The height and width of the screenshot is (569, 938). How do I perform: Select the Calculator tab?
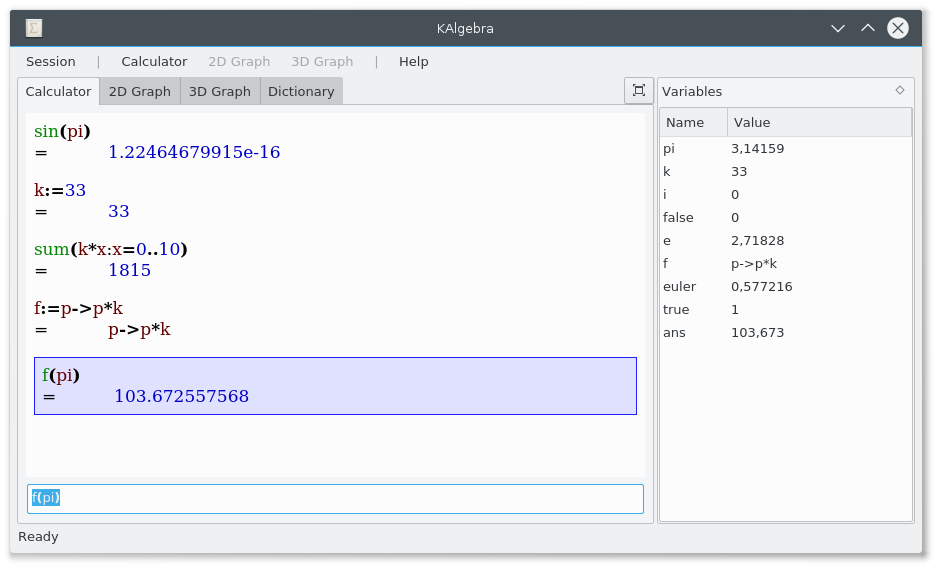(58, 91)
